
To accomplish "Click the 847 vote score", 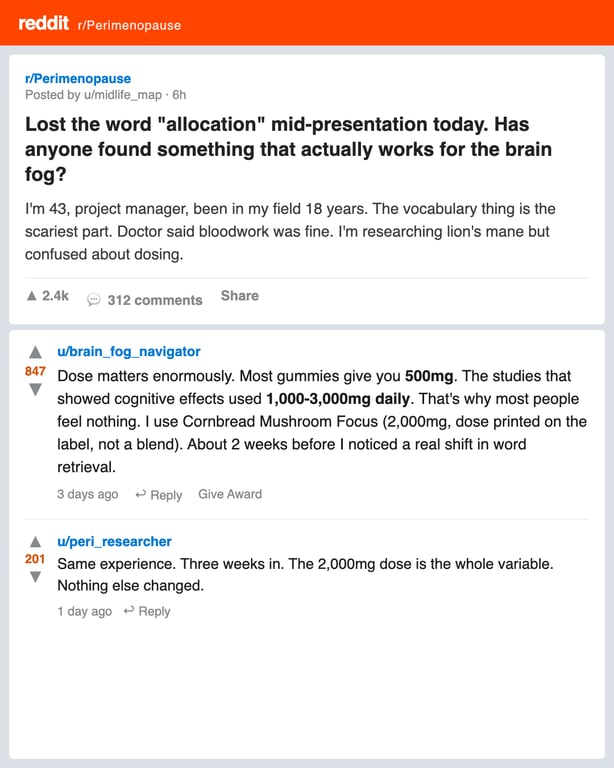I will [x=35, y=371].
